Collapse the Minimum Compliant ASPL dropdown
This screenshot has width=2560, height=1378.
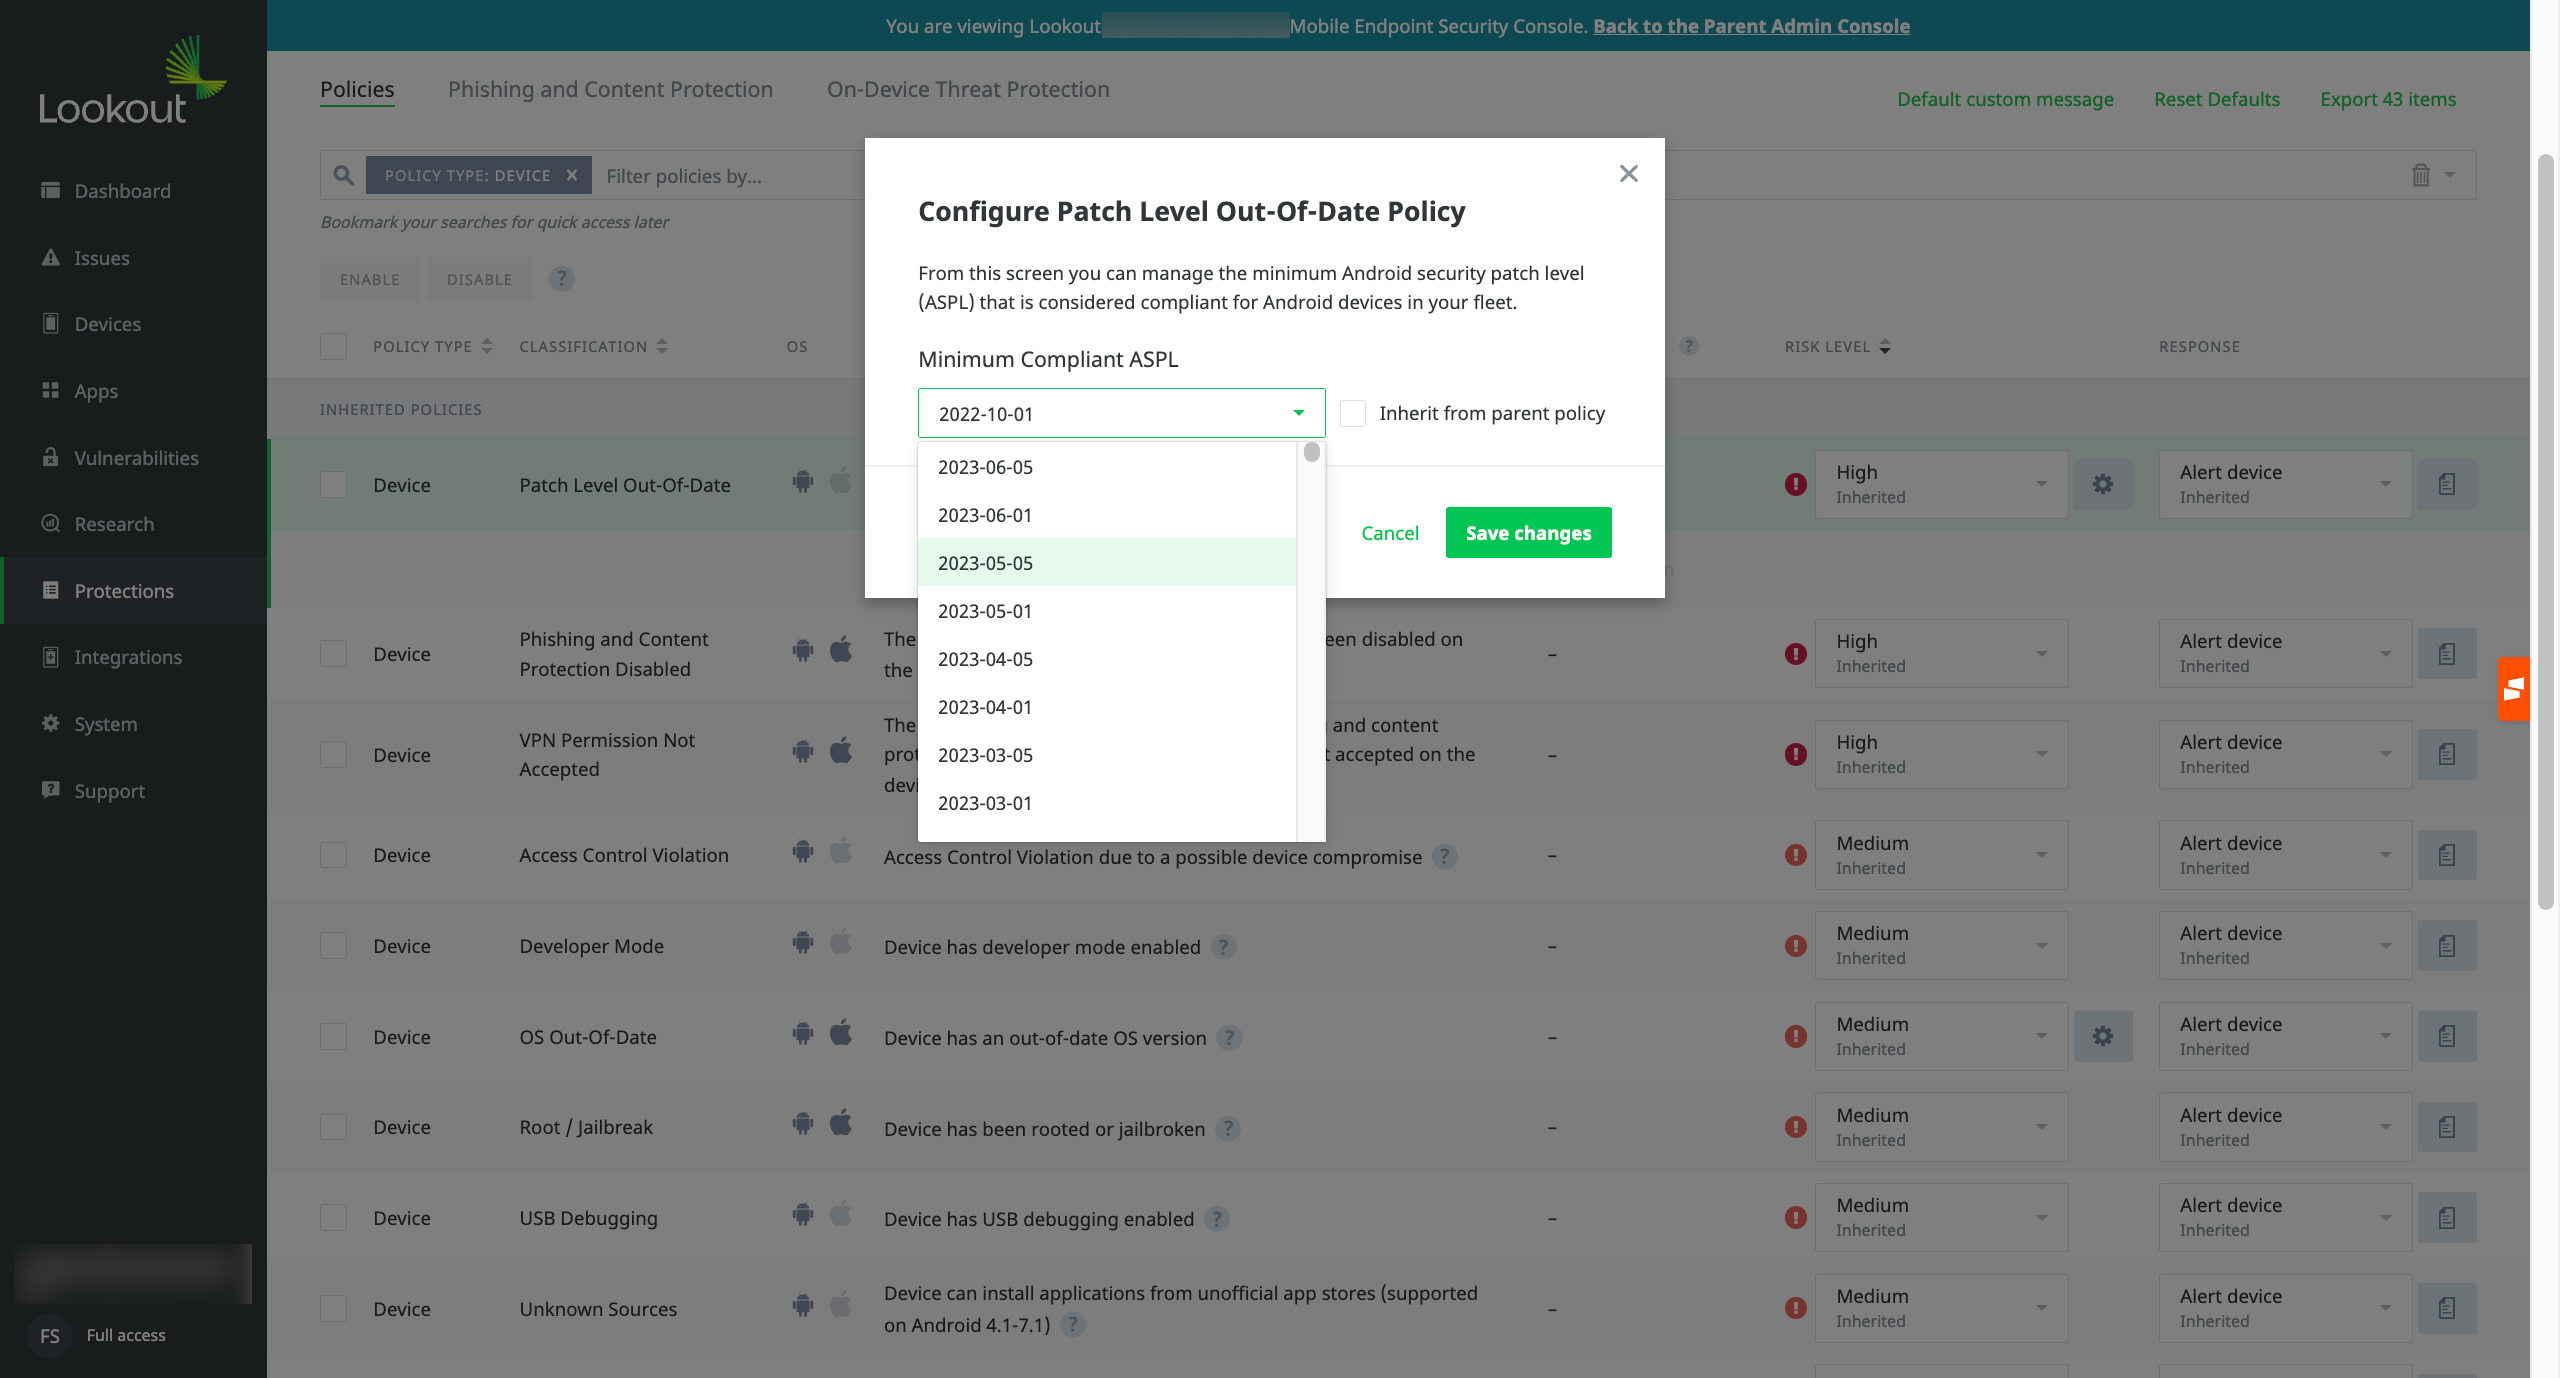coord(1298,414)
